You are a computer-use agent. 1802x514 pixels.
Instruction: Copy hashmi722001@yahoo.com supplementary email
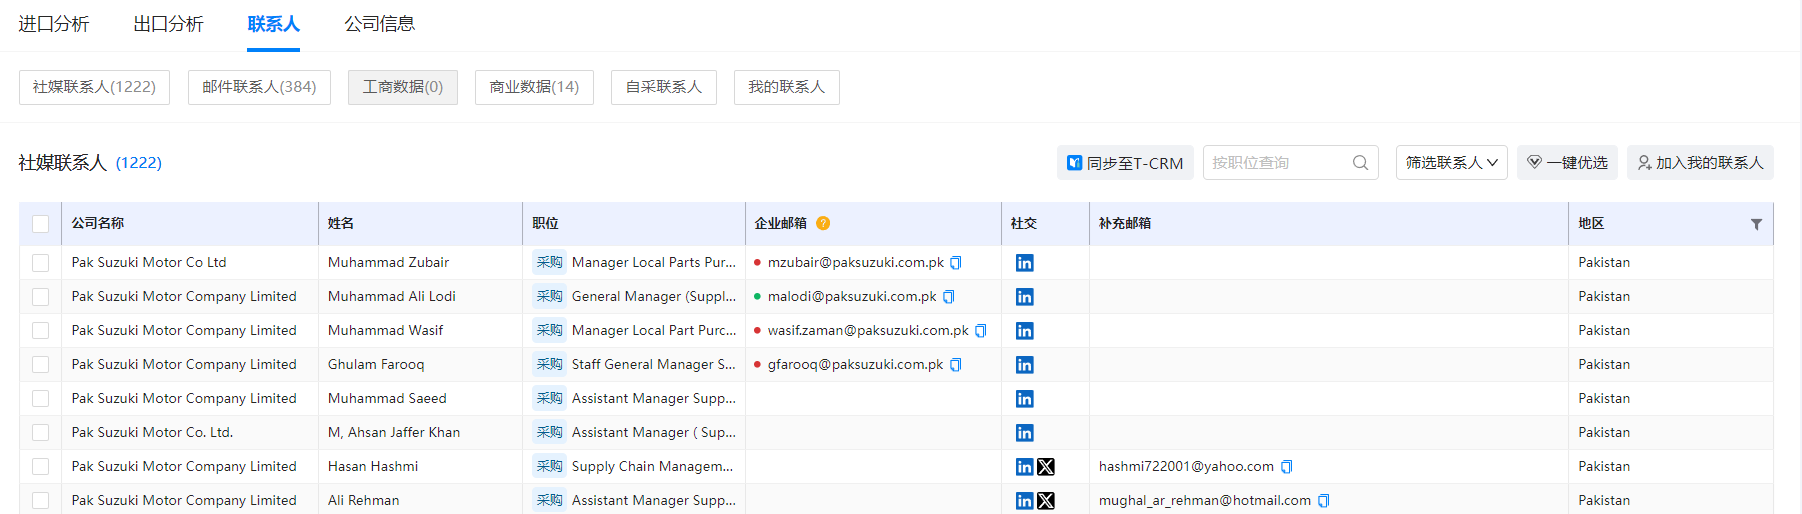click(1287, 467)
